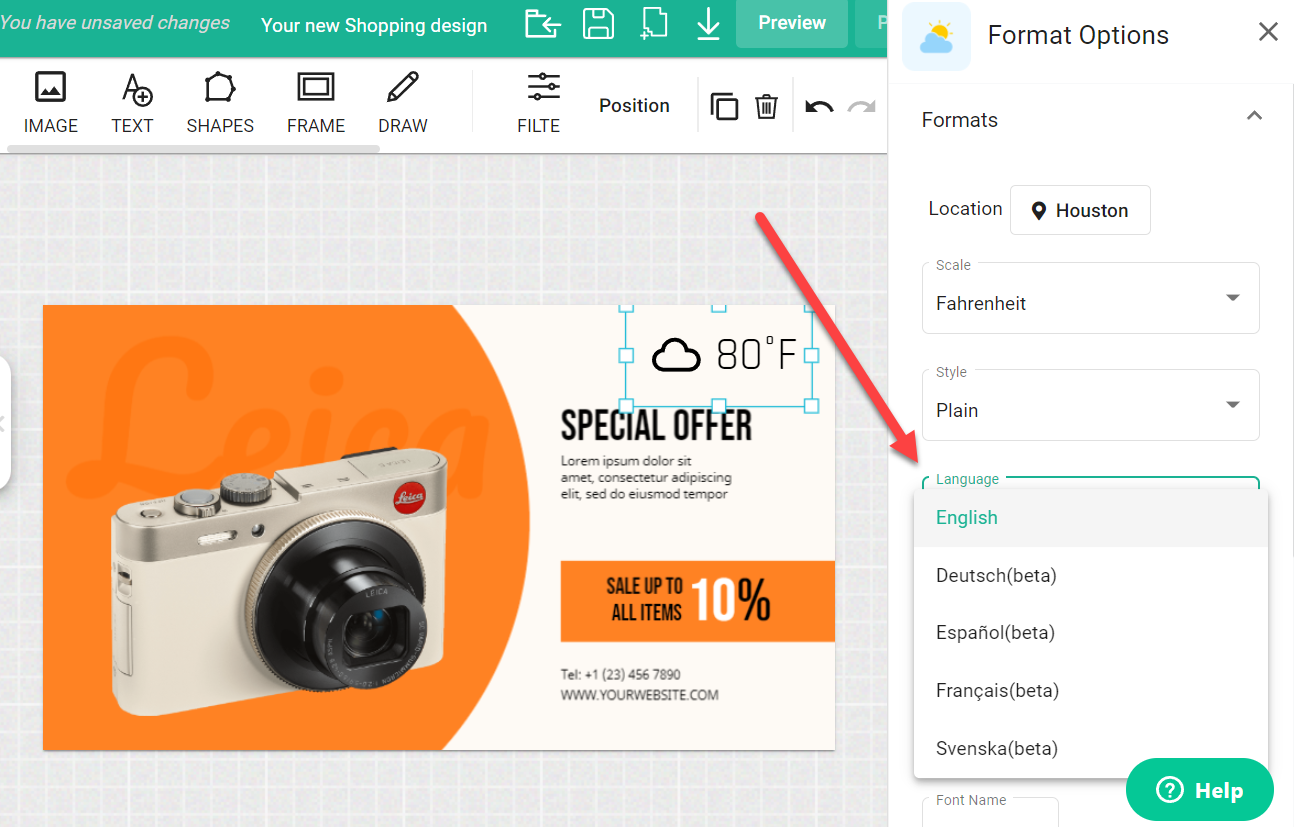The image size is (1294, 827).
Task: Save the design with floppy icon
Action: 598,23
